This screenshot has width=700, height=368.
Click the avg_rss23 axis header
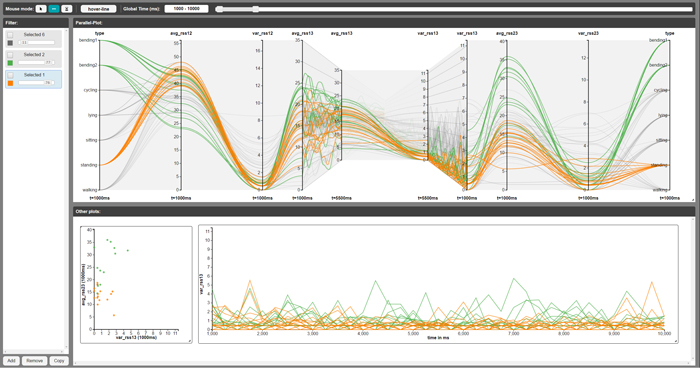[507, 33]
